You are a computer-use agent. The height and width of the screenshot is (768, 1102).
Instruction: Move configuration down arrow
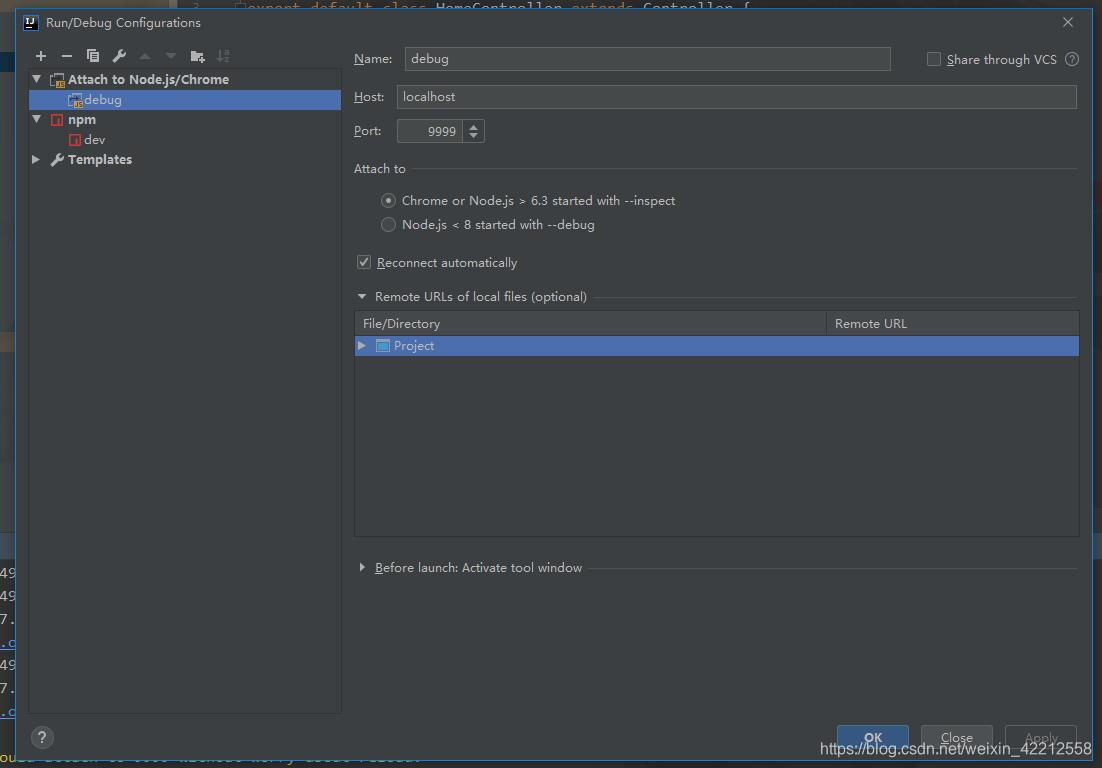(171, 56)
